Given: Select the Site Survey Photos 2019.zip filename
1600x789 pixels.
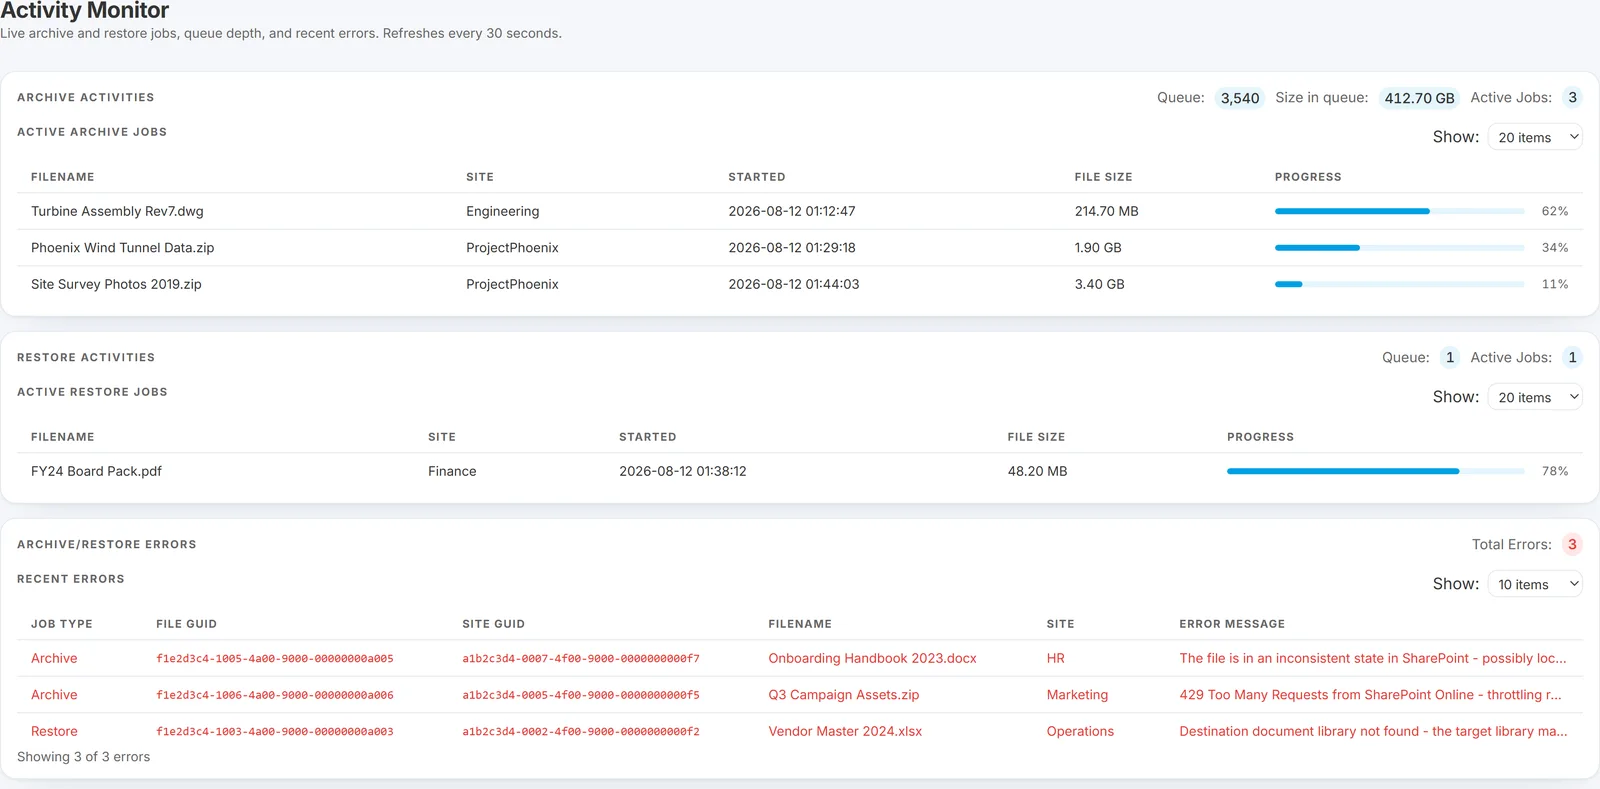Looking at the screenshot, I should [x=116, y=284].
